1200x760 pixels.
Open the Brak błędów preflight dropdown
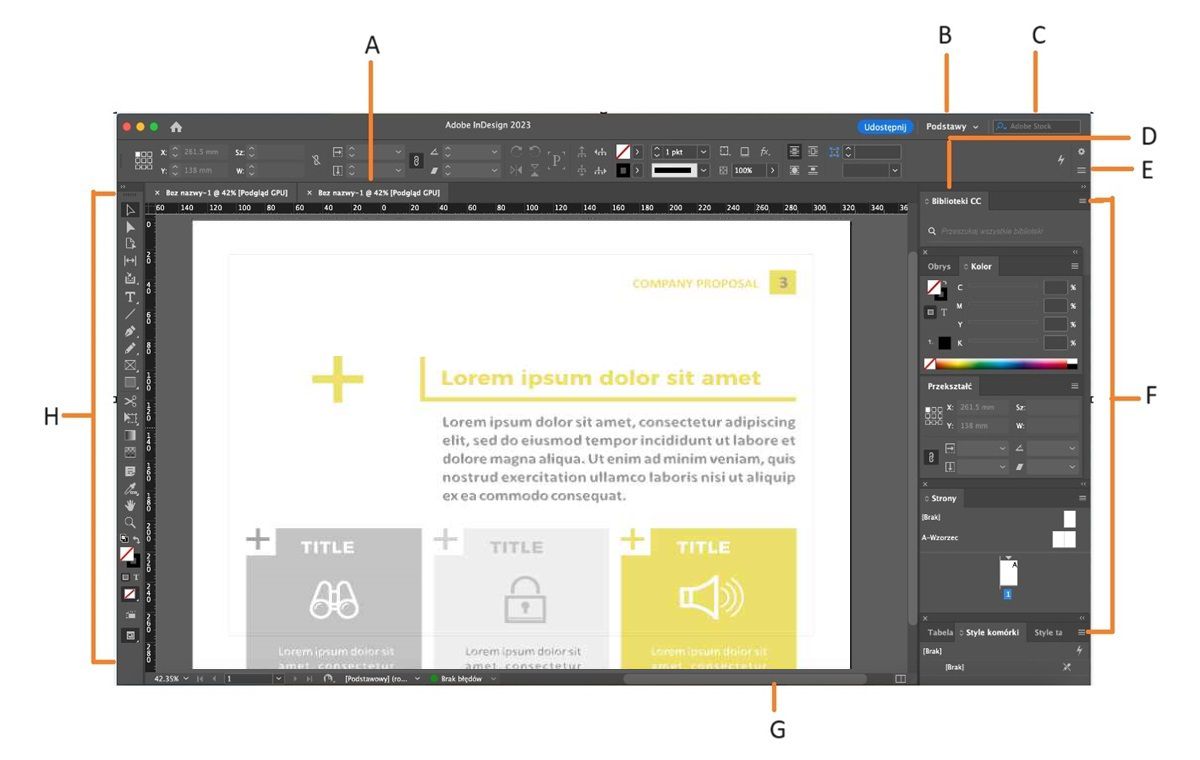point(493,678)
